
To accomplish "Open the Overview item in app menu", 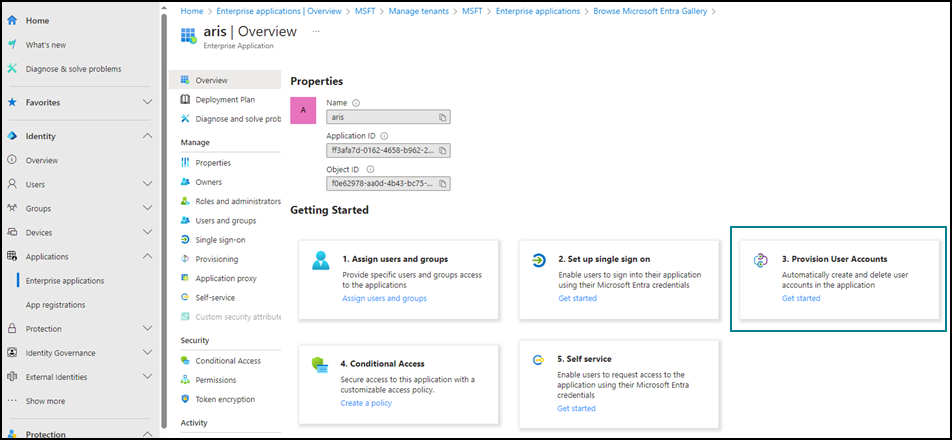I will tap(225, 80).
